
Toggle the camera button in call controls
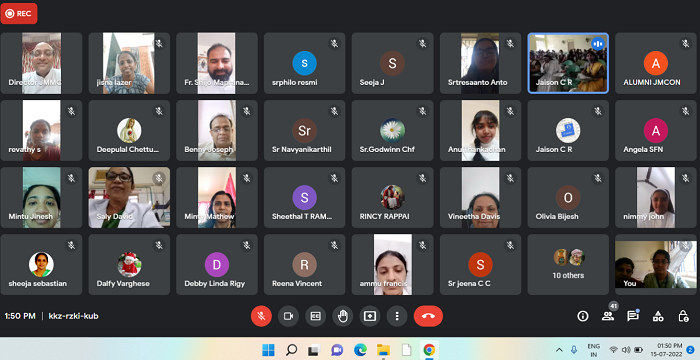288,316
